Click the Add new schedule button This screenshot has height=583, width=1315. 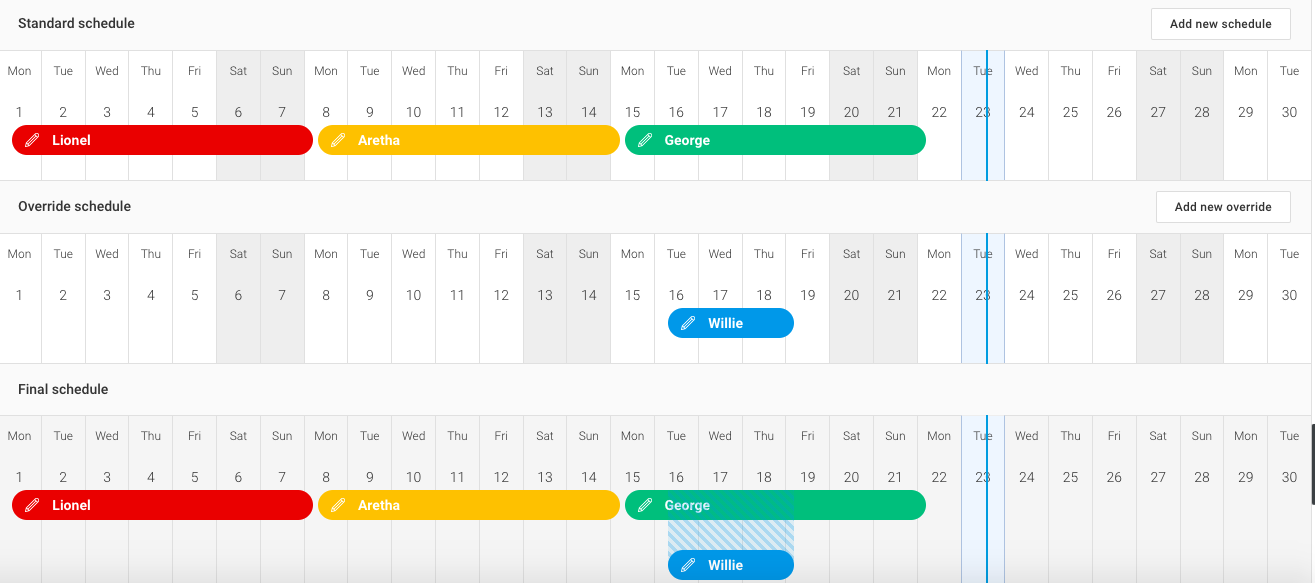1221,24
